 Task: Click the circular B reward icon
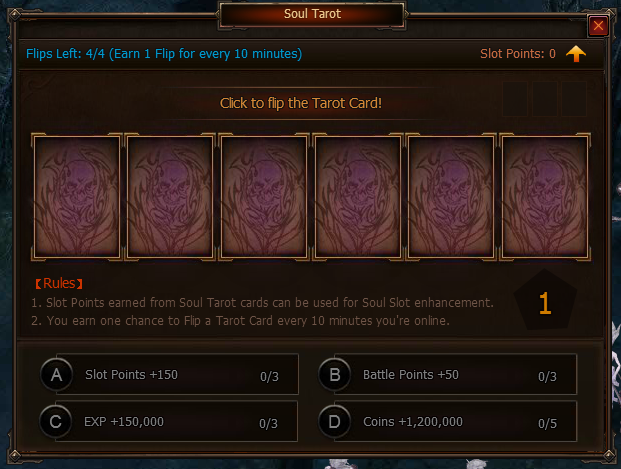click(x=335, y=374)
